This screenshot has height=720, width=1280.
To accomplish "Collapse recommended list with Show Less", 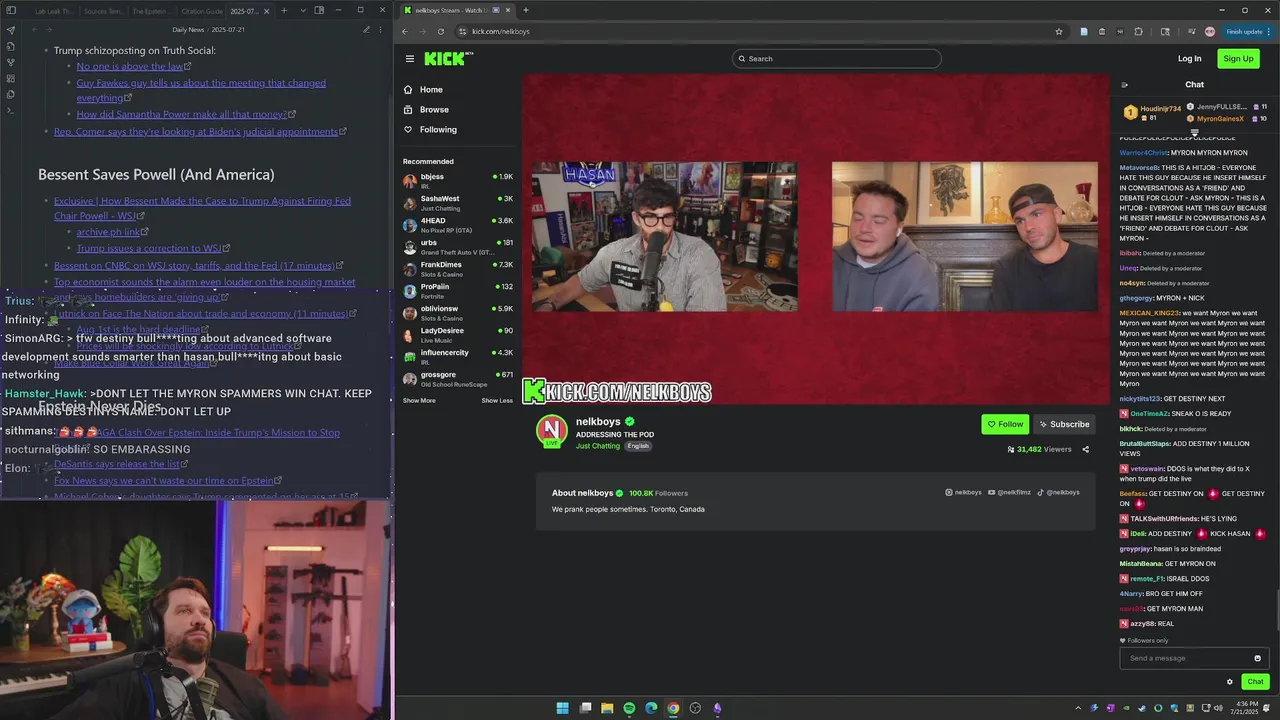I will click(x=497, y=401).
